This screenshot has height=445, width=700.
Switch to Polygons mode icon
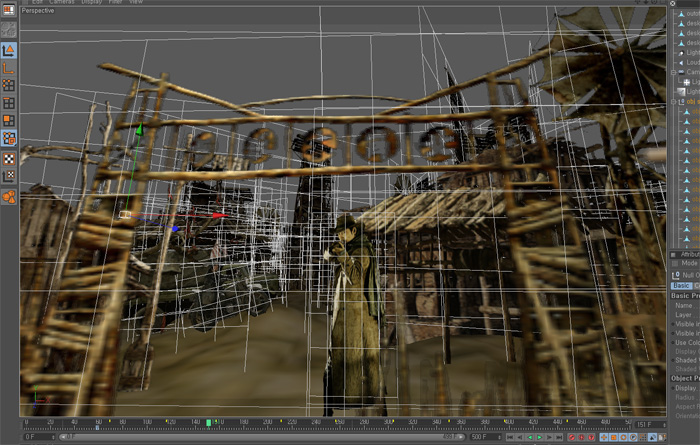8,121
